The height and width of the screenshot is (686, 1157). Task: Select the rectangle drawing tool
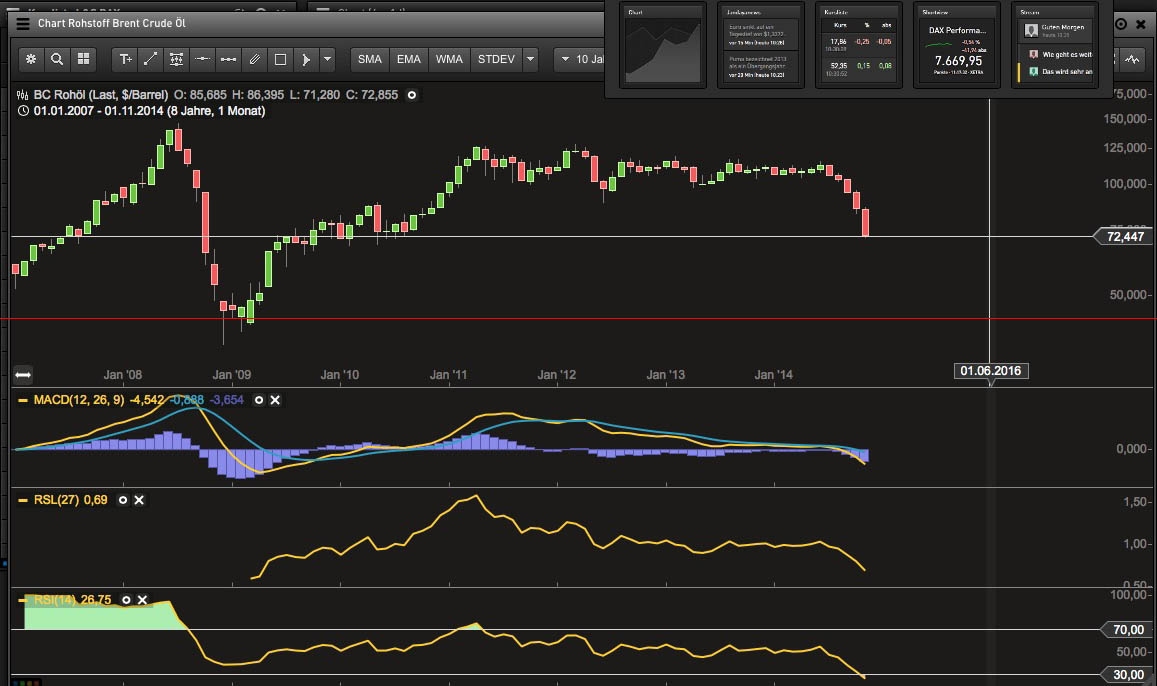(280, 59)
